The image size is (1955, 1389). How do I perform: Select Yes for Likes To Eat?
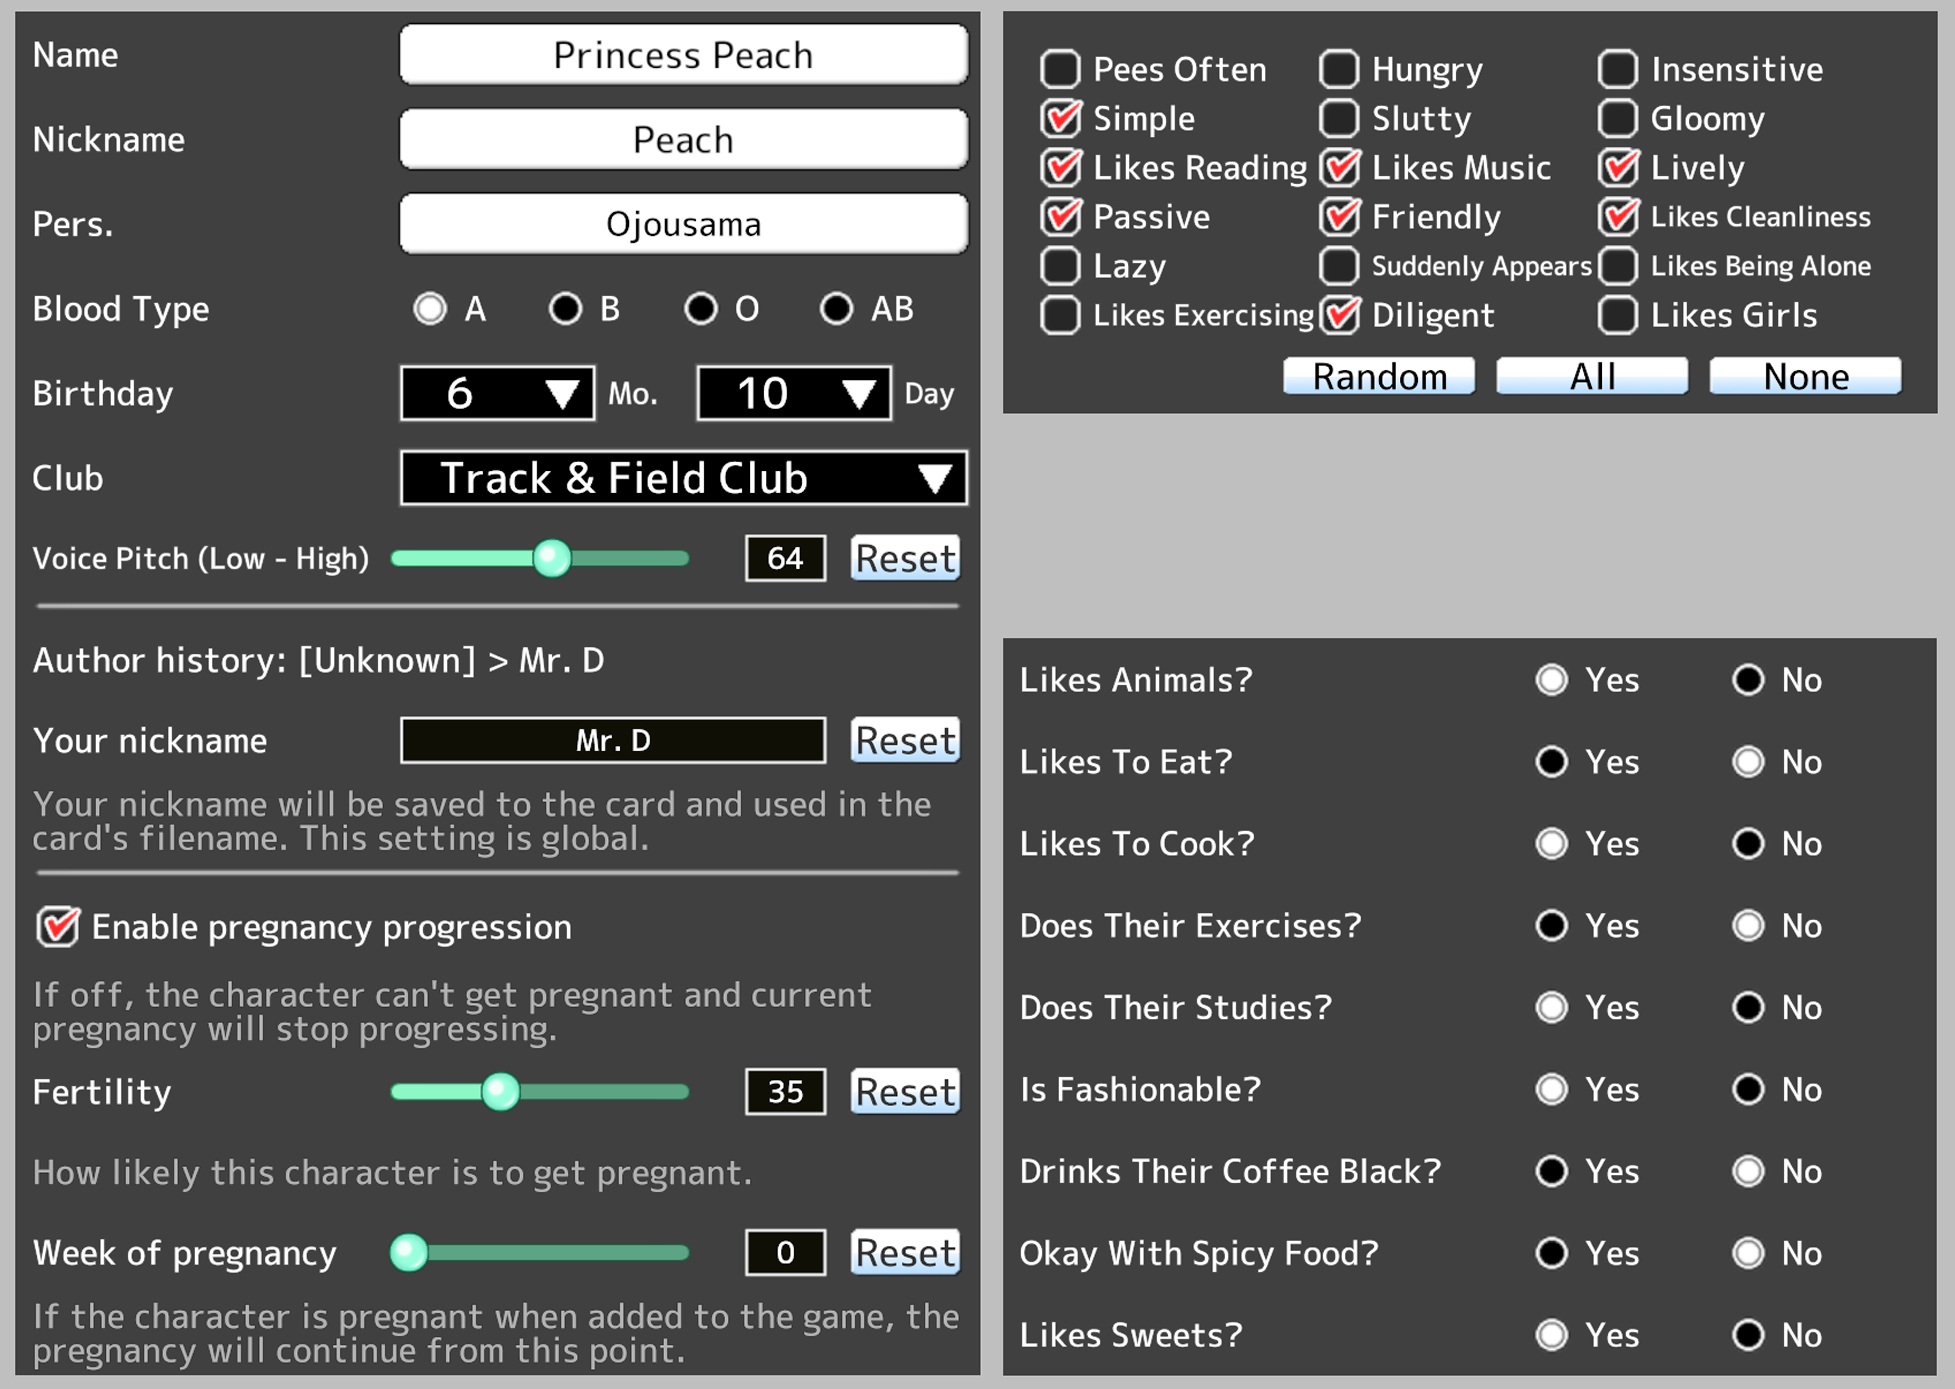(1552, 762)
